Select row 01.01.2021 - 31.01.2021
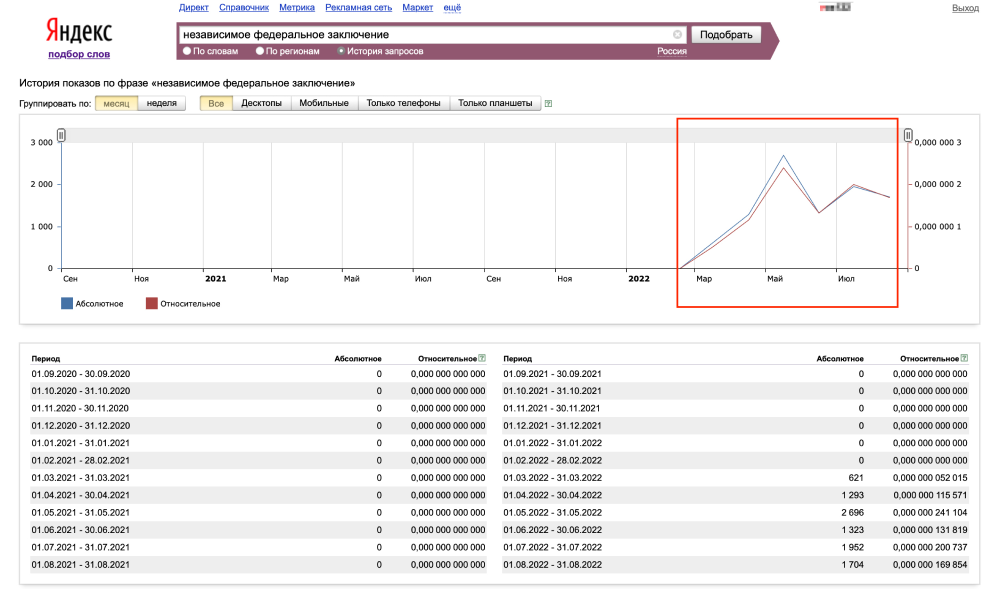Image resolution: width=1000 pixels, height=590 pixels. pos(258,443)
